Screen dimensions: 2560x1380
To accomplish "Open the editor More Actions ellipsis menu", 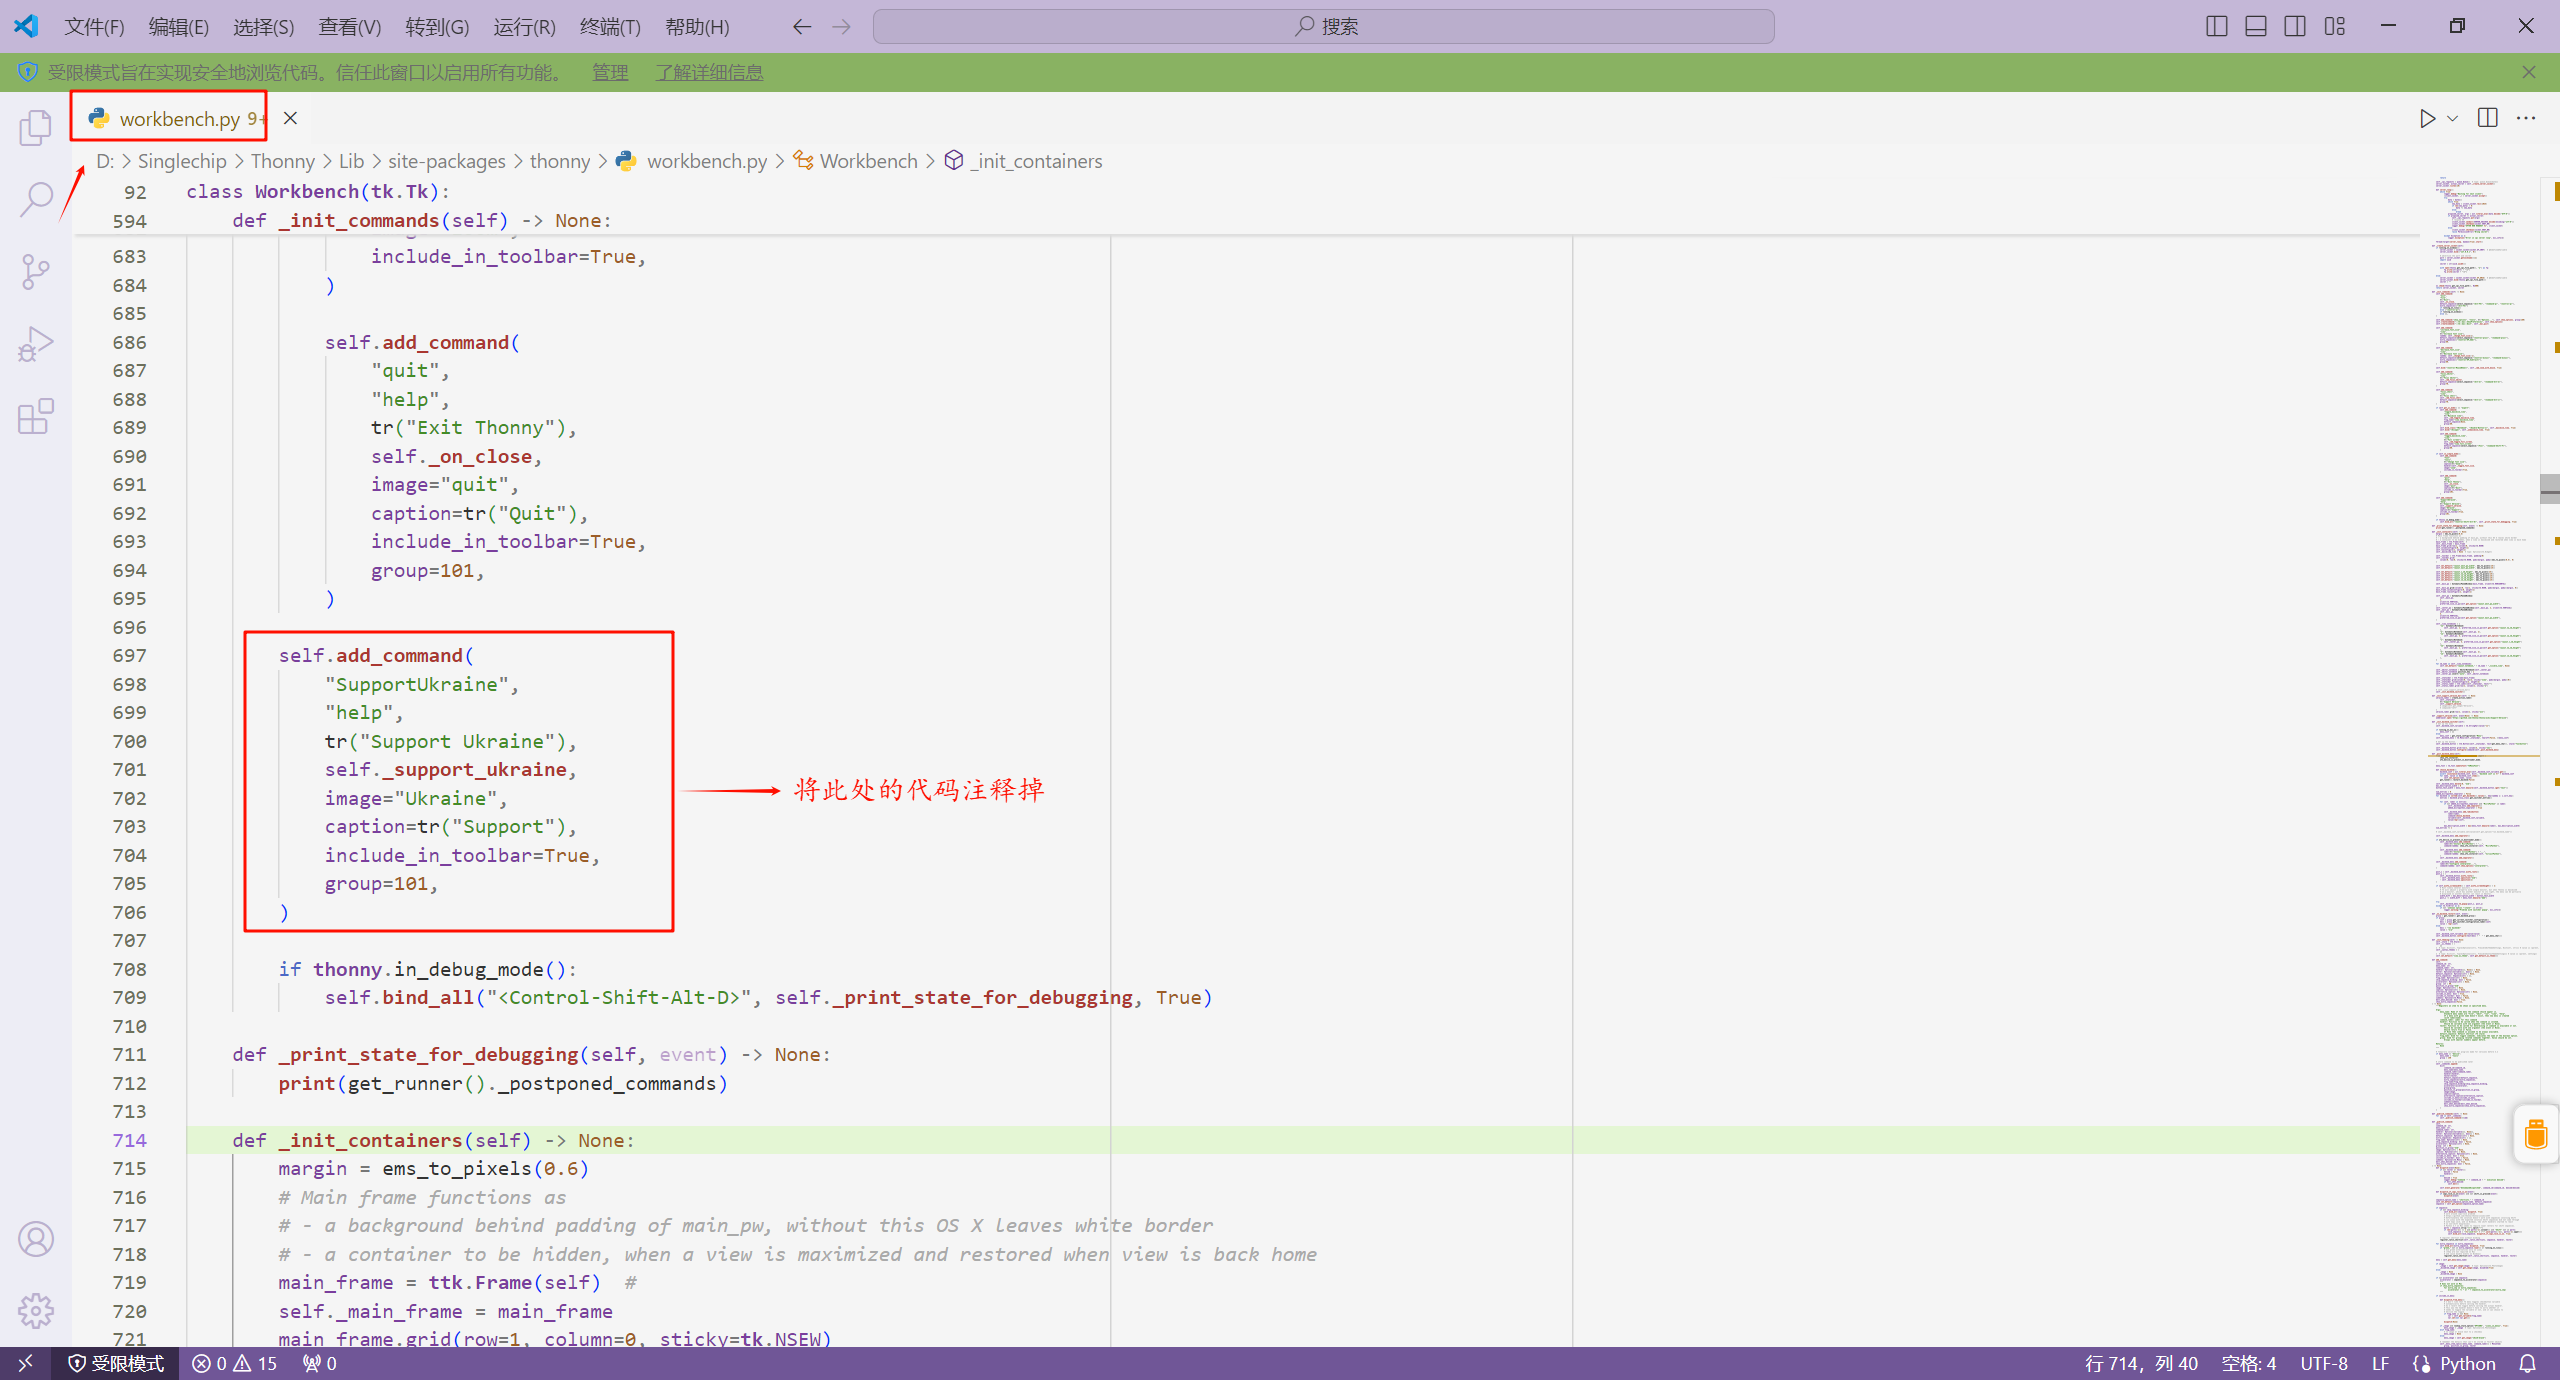I will 2526,118.
